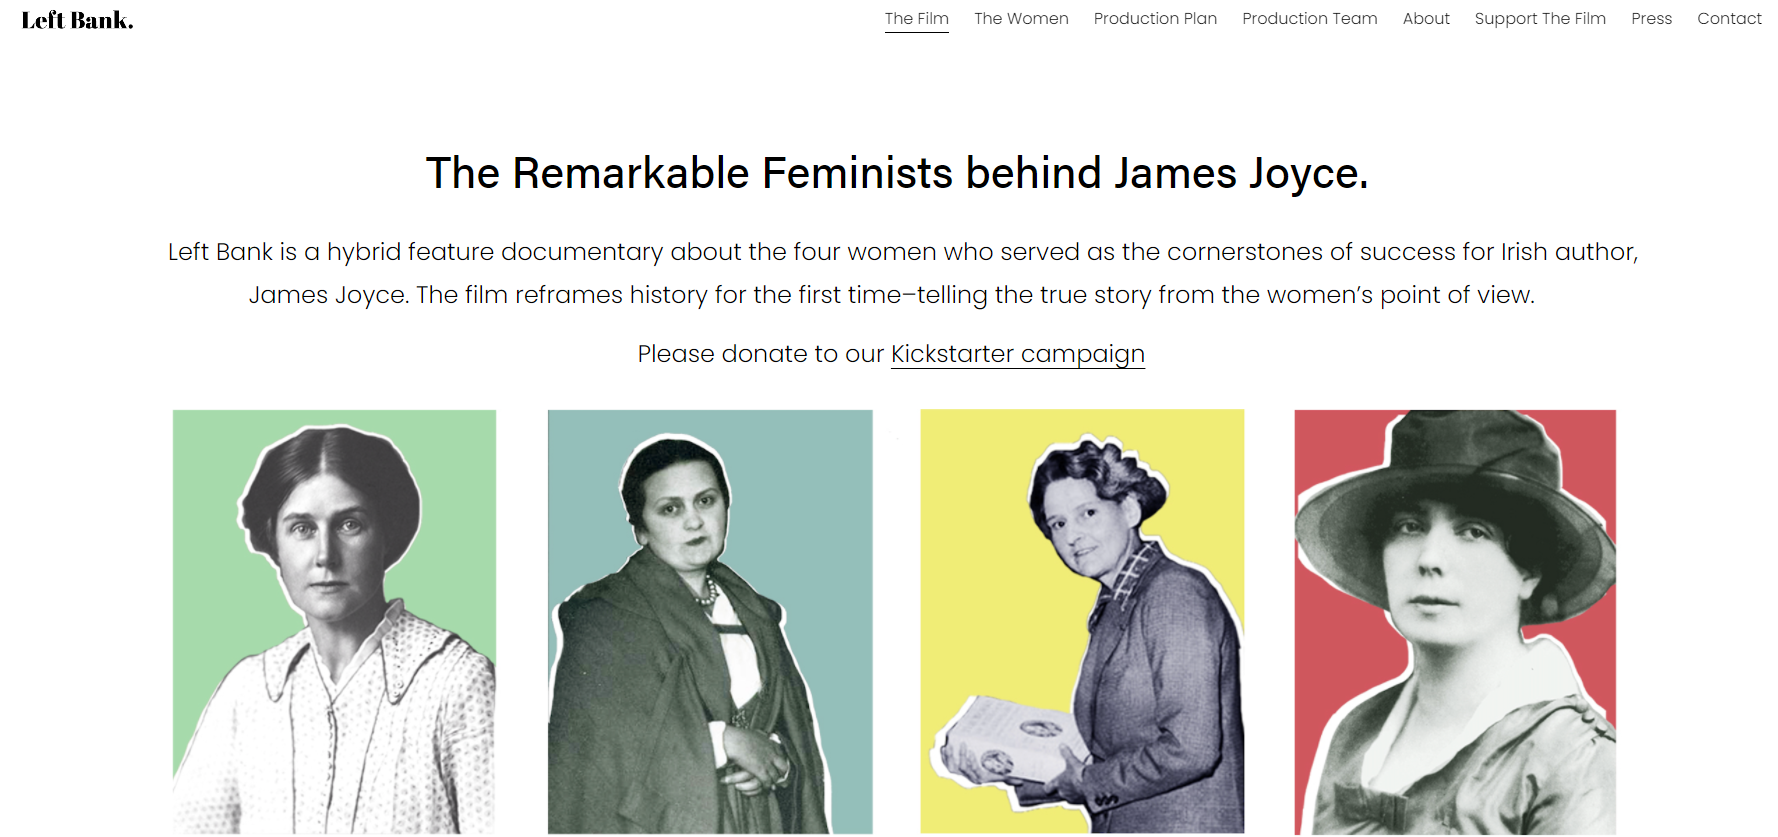1778x837 pixels.
Task: Select Production Team in the navigation
Action: (x=1310, y=18)
